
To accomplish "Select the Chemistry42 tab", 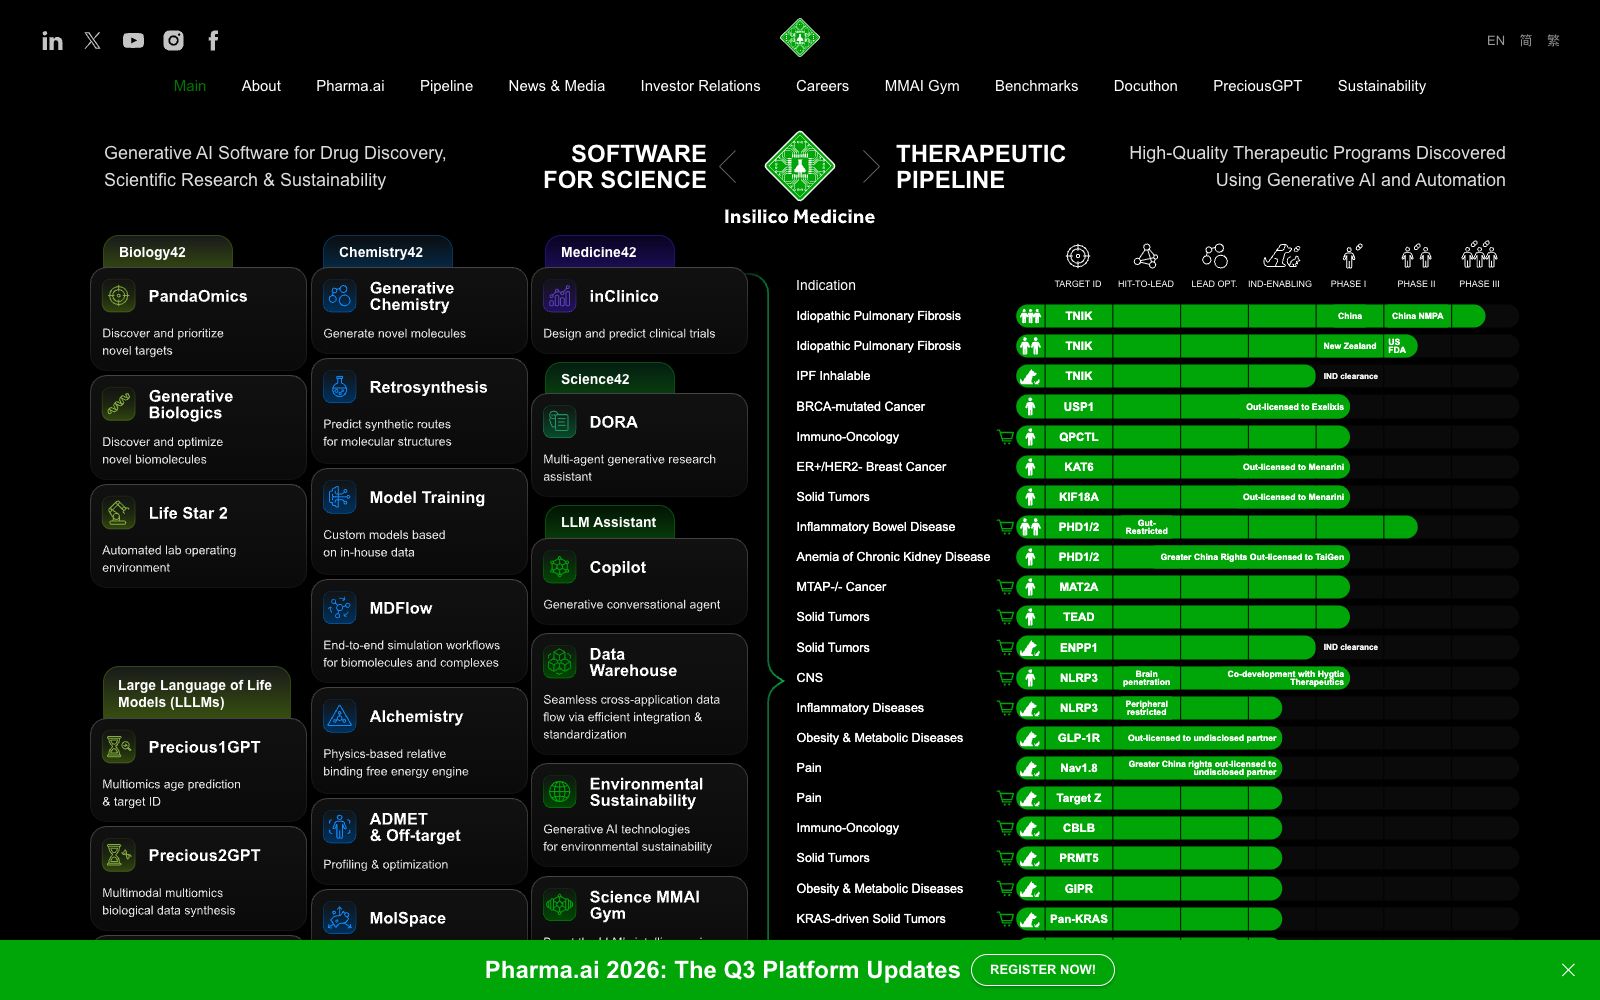I will coord(388,252).
